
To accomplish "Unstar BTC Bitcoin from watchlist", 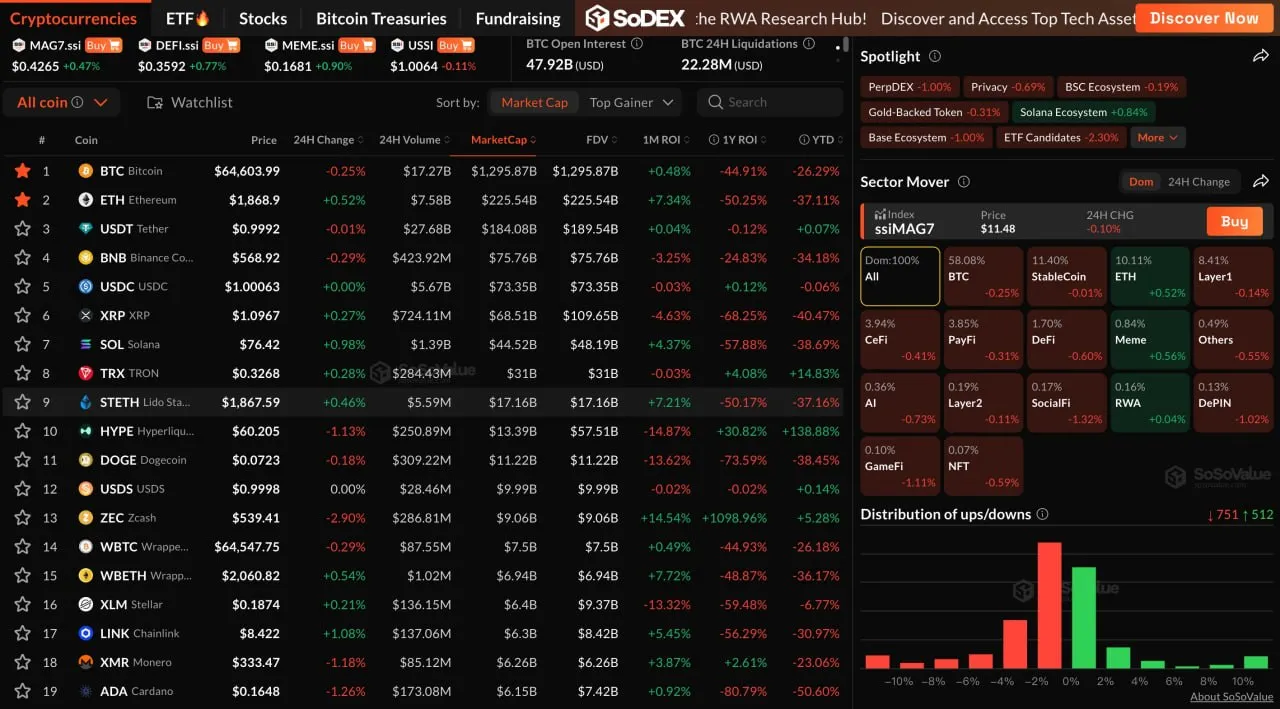I will tap(22, 171).
